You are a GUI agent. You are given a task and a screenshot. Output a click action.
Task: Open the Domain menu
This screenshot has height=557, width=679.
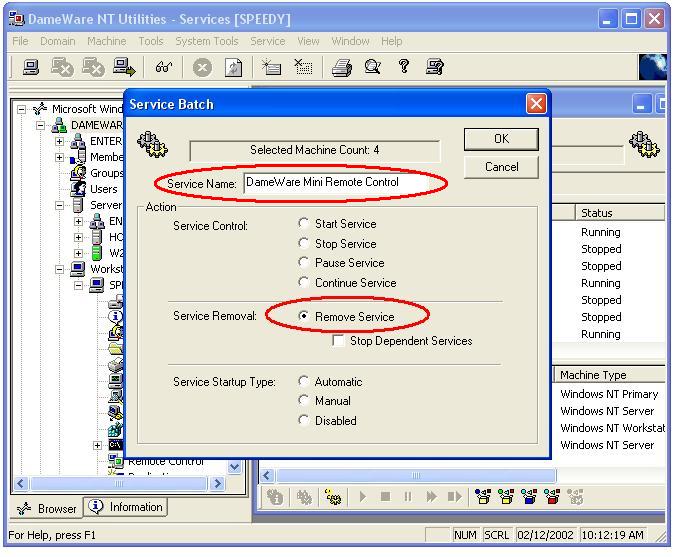(58, 41)
